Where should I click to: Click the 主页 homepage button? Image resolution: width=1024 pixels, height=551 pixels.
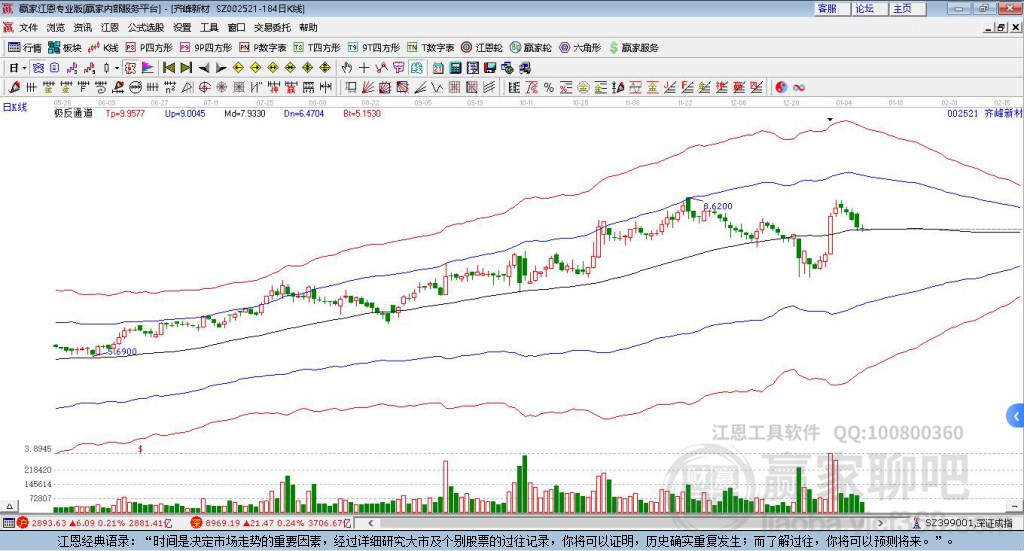point(906,8)
